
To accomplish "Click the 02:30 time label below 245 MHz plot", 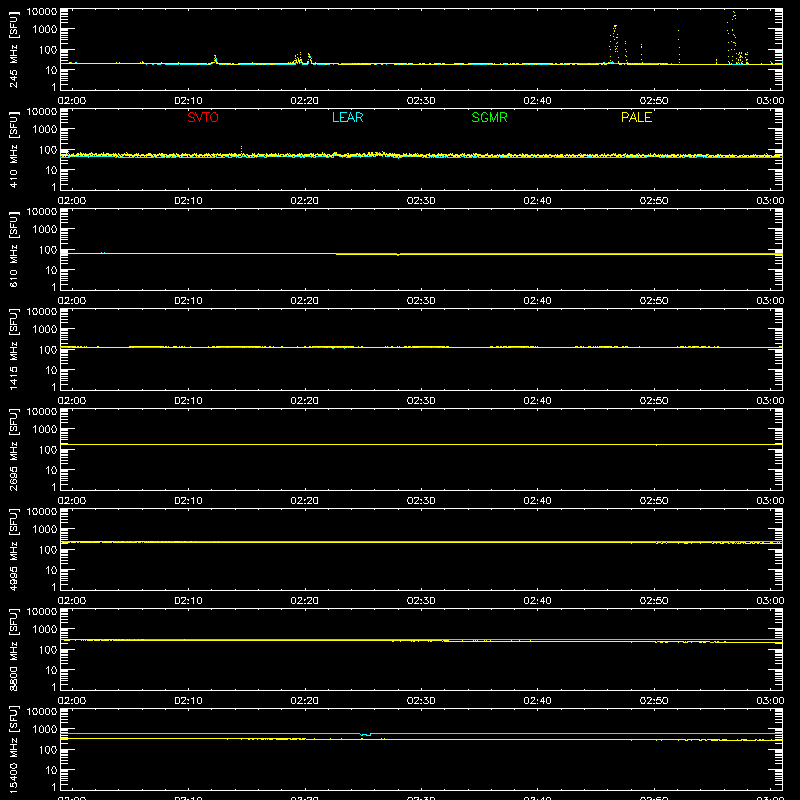I will coord(421,101).
